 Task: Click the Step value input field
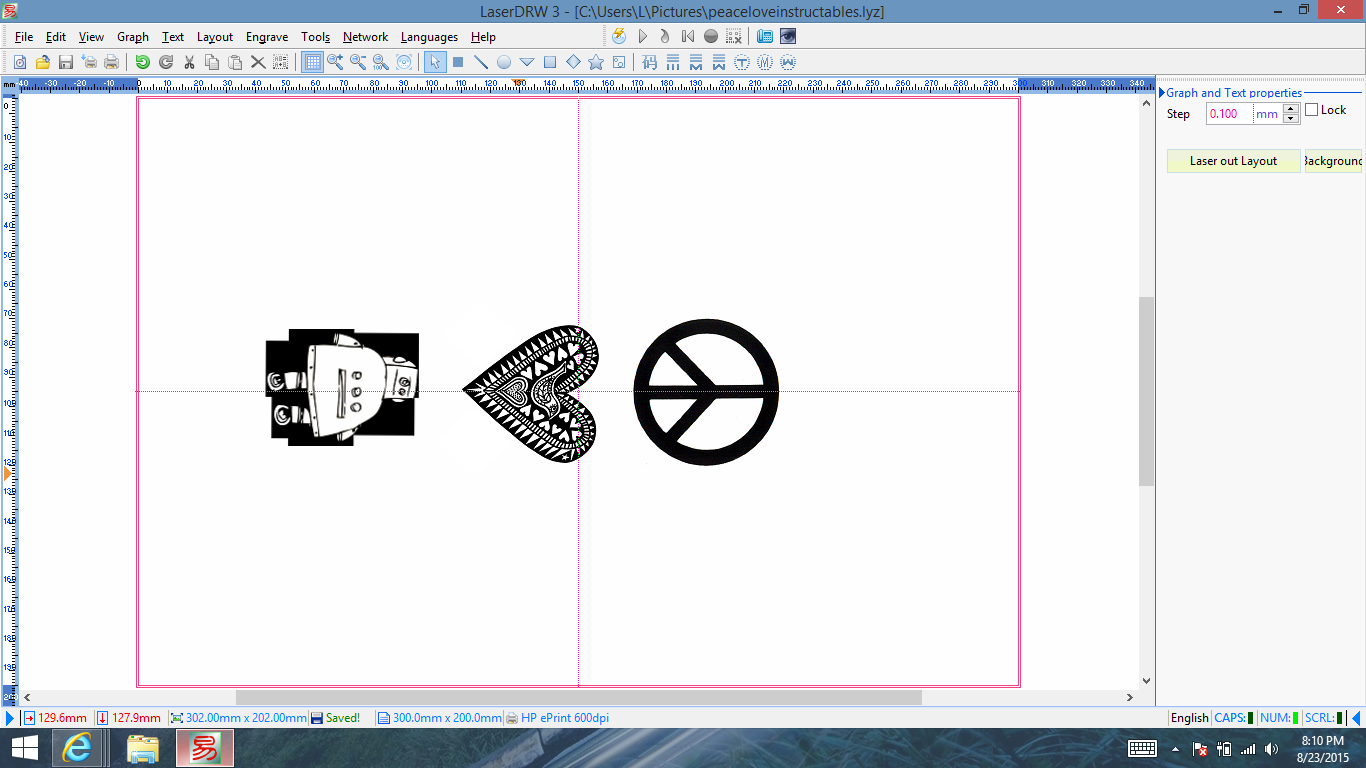1230,114
